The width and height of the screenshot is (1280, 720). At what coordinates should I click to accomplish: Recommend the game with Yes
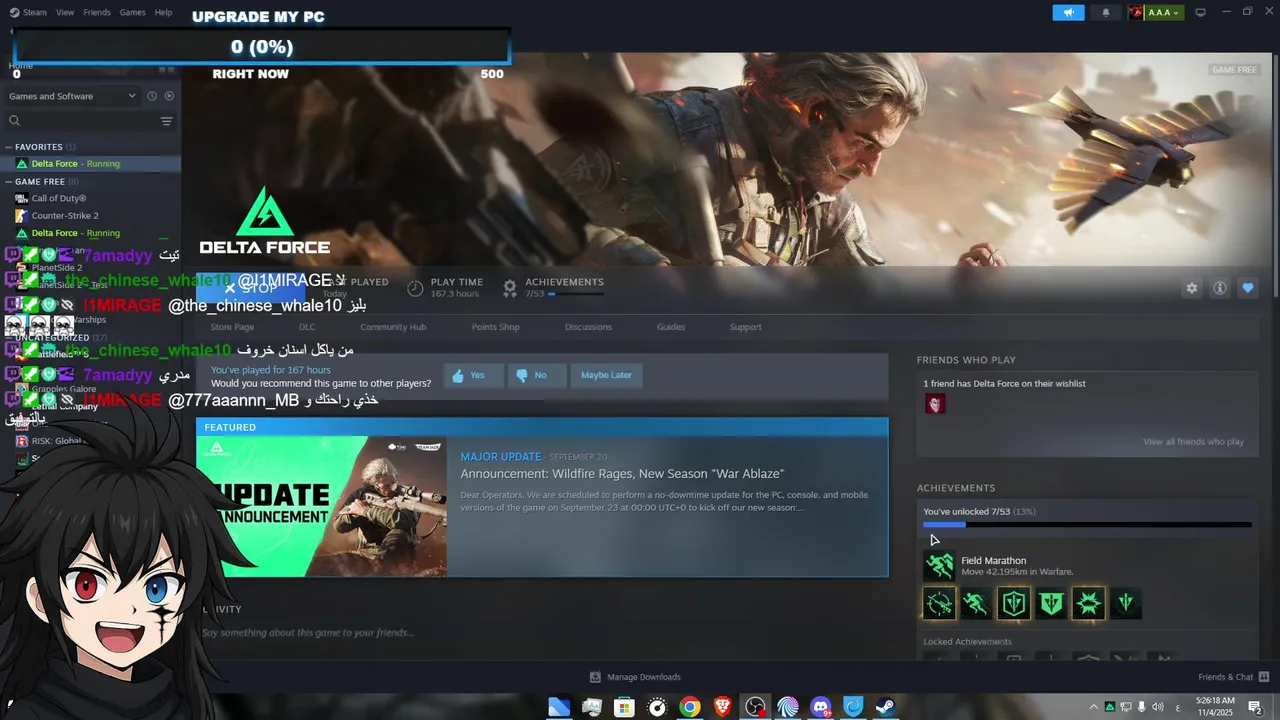[472, 375]
